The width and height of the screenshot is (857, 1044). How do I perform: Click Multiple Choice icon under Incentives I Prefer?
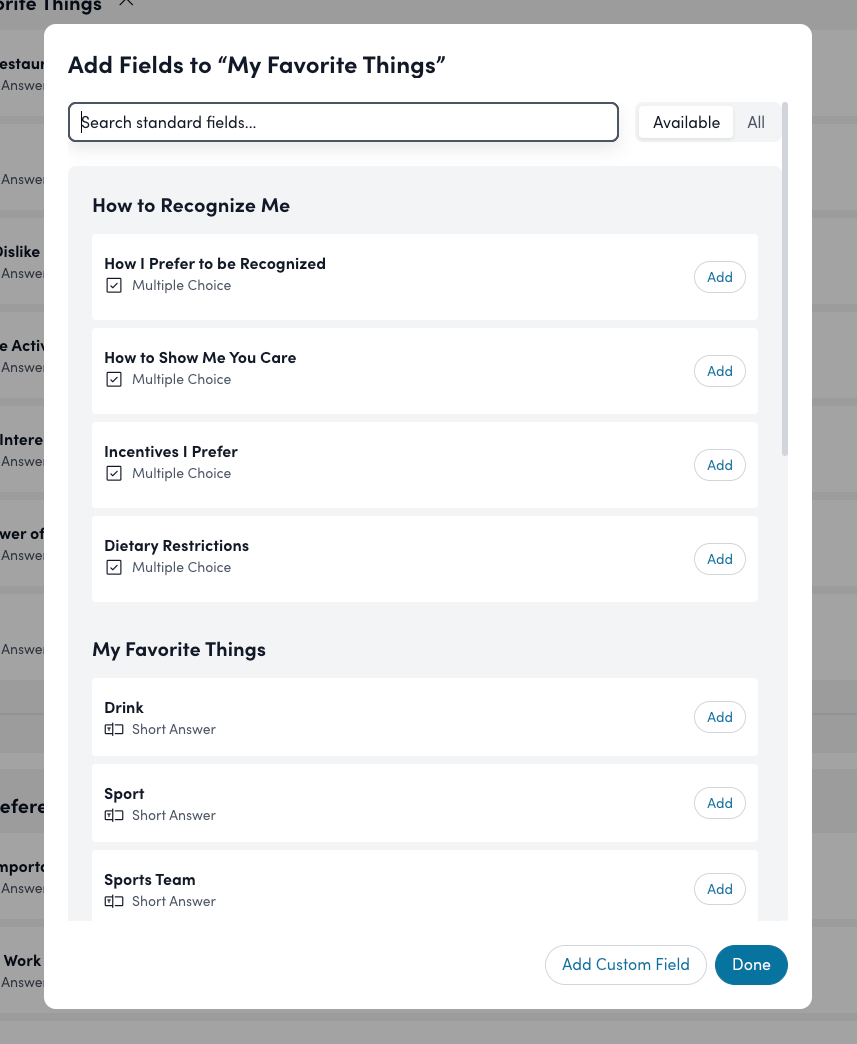(114, 474)
